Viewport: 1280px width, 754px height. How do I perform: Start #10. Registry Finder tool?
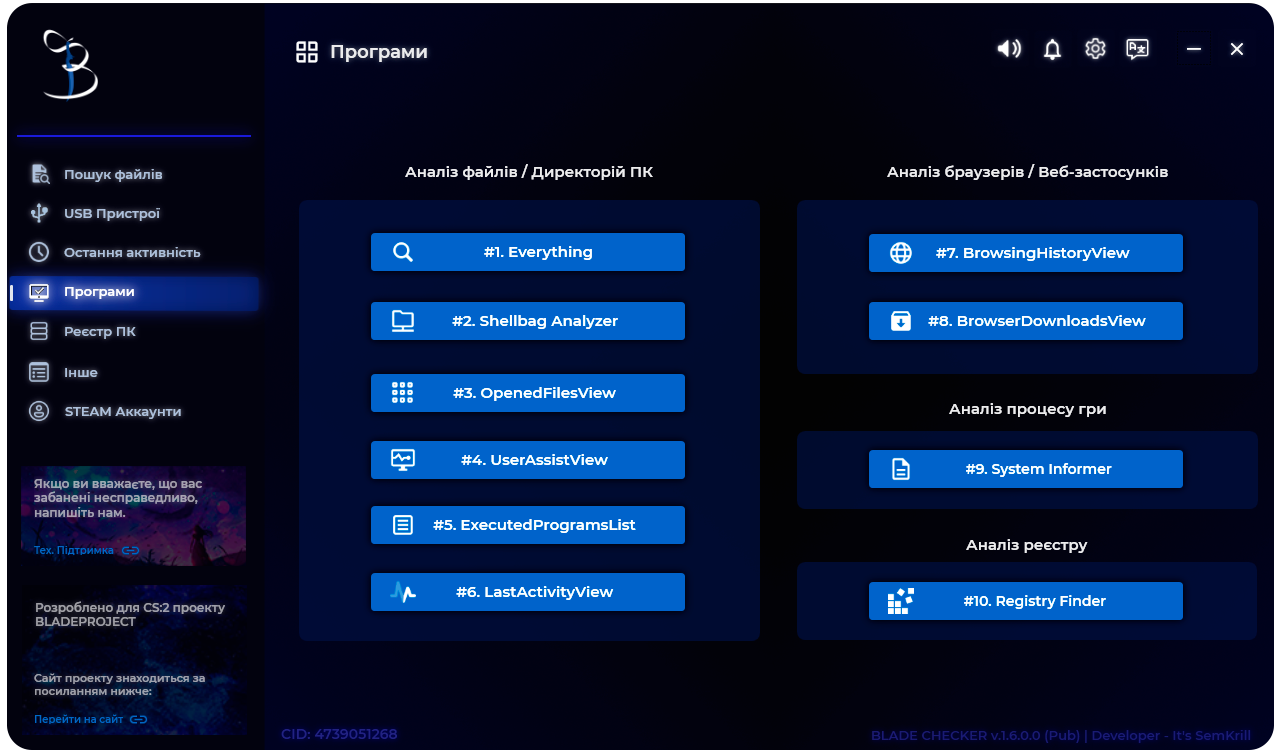[1026, 601]
